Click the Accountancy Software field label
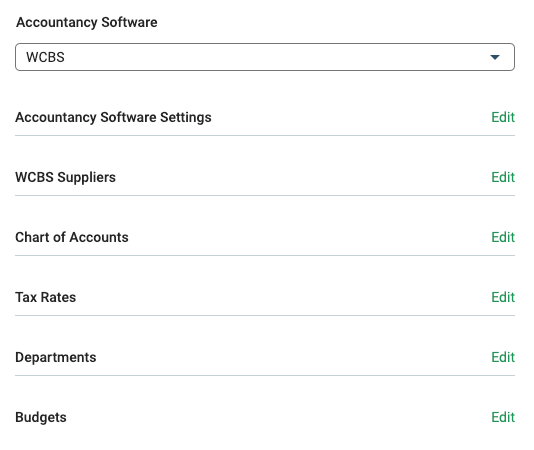Viewport: 534px width, 450px height. tap(87, 22)
